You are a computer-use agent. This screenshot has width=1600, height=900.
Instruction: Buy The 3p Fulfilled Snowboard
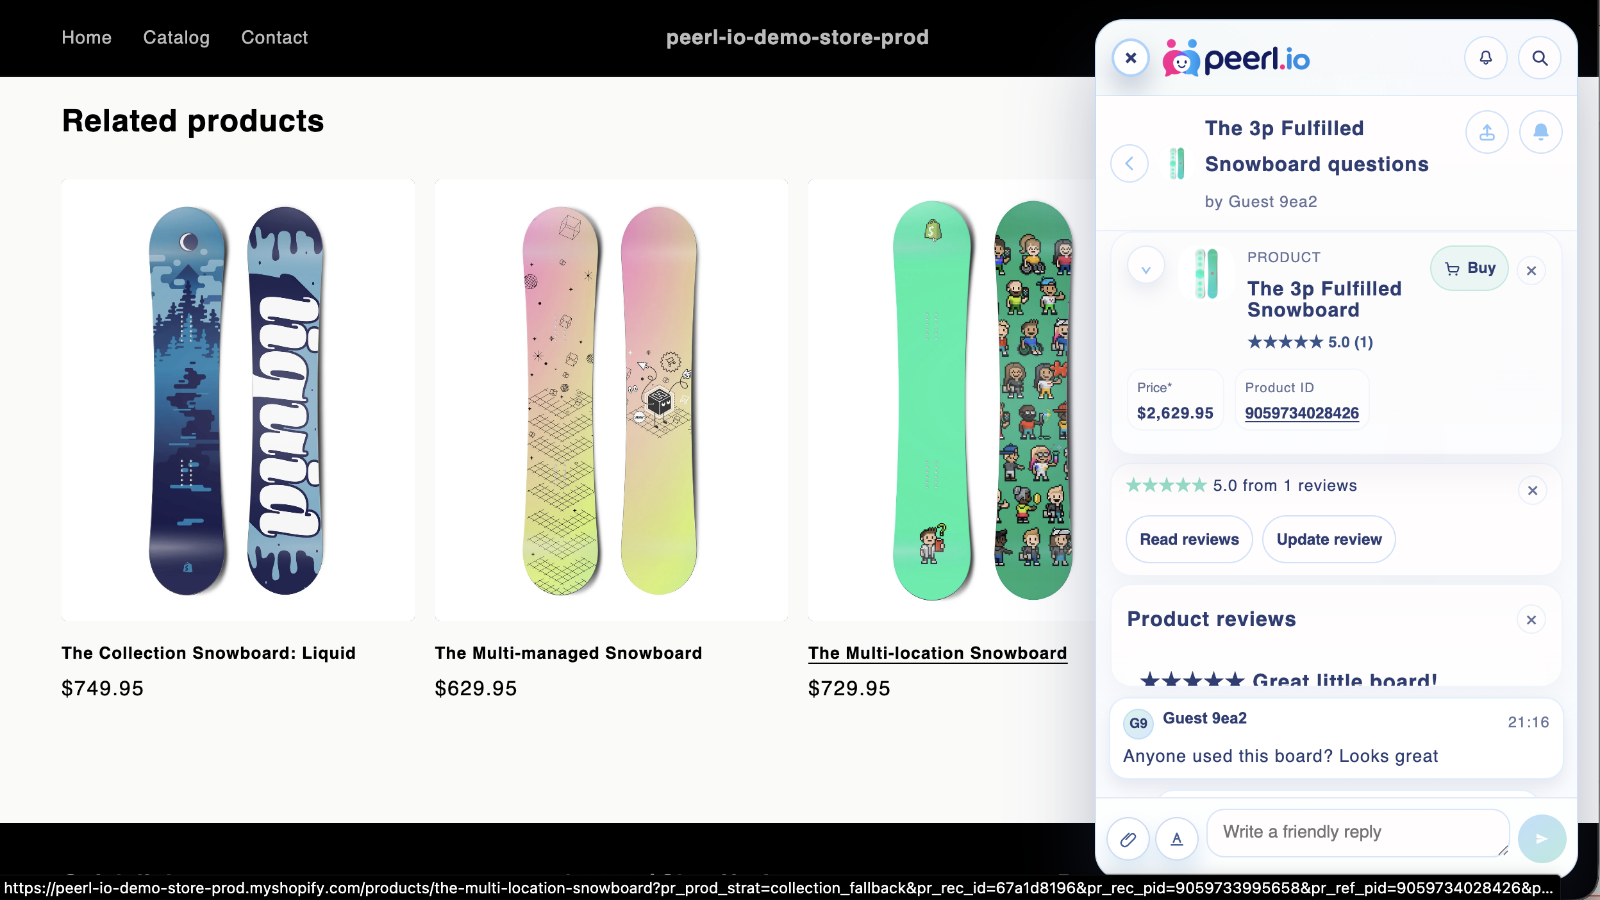pyautogui.click(x=1469, y=268)
